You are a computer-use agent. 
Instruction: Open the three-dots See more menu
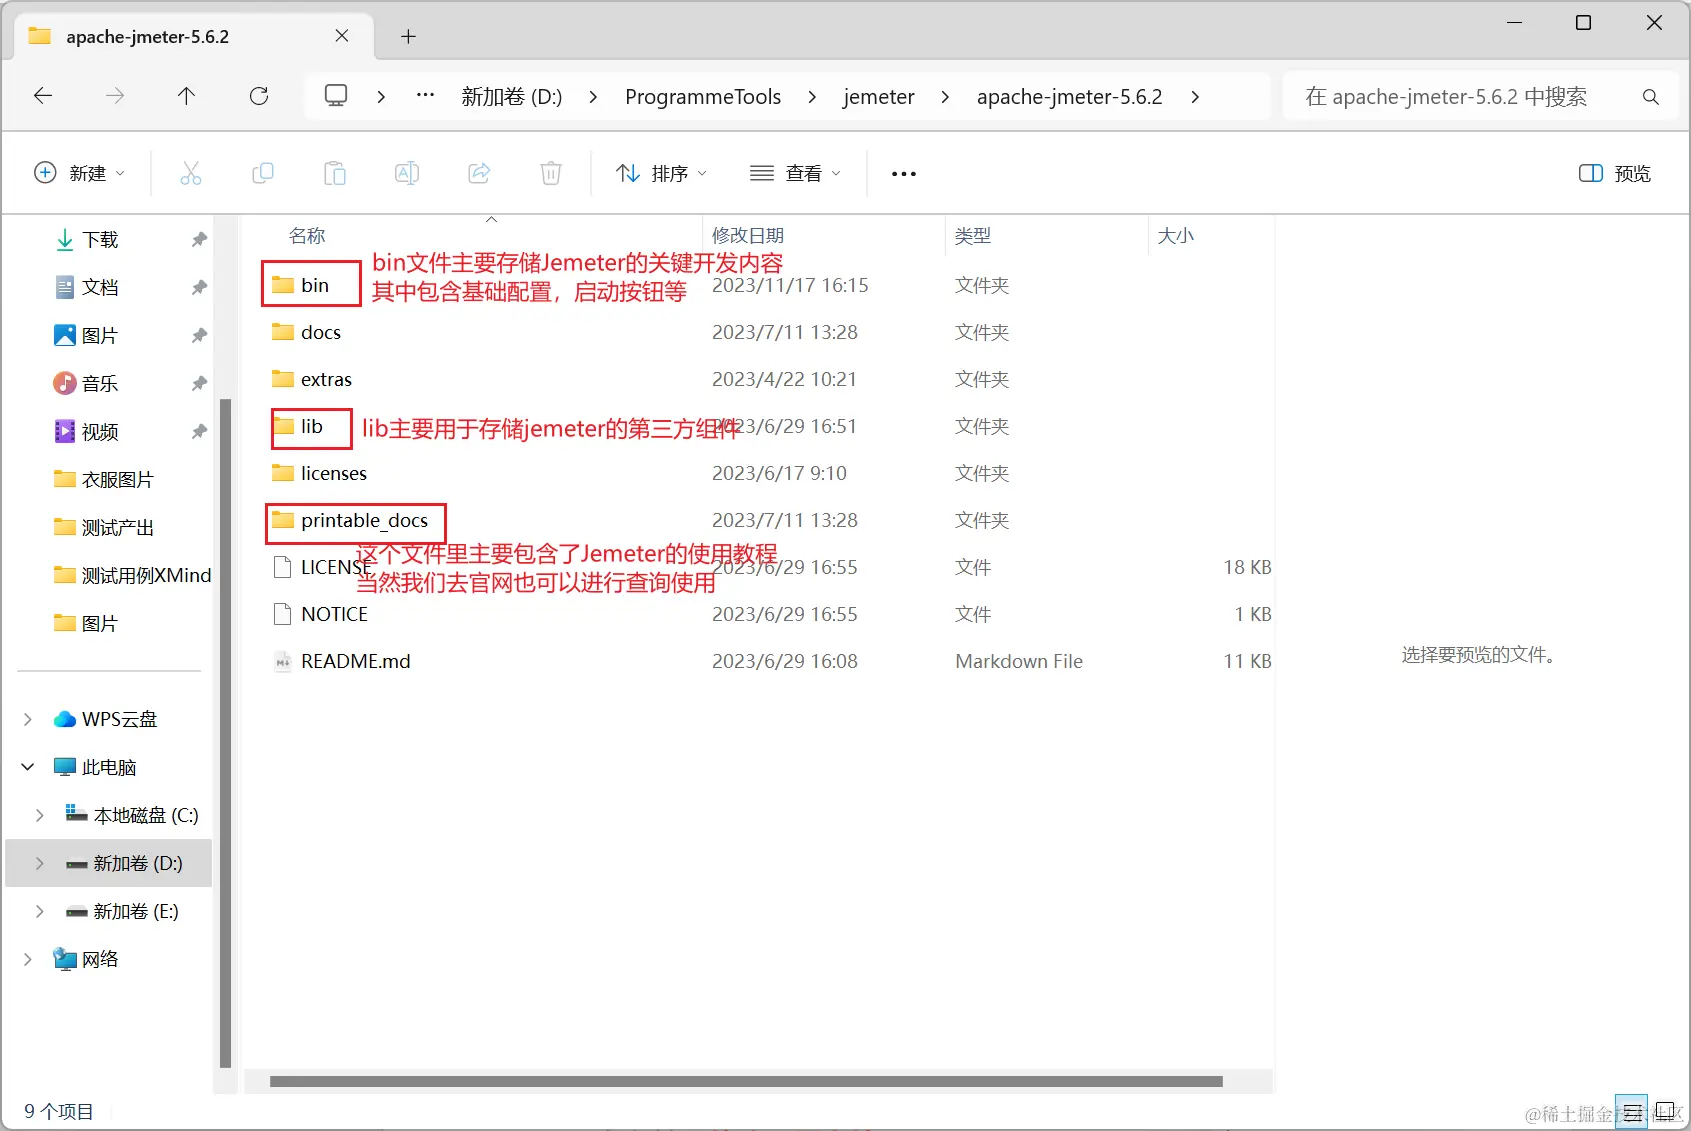coord(904,174)
